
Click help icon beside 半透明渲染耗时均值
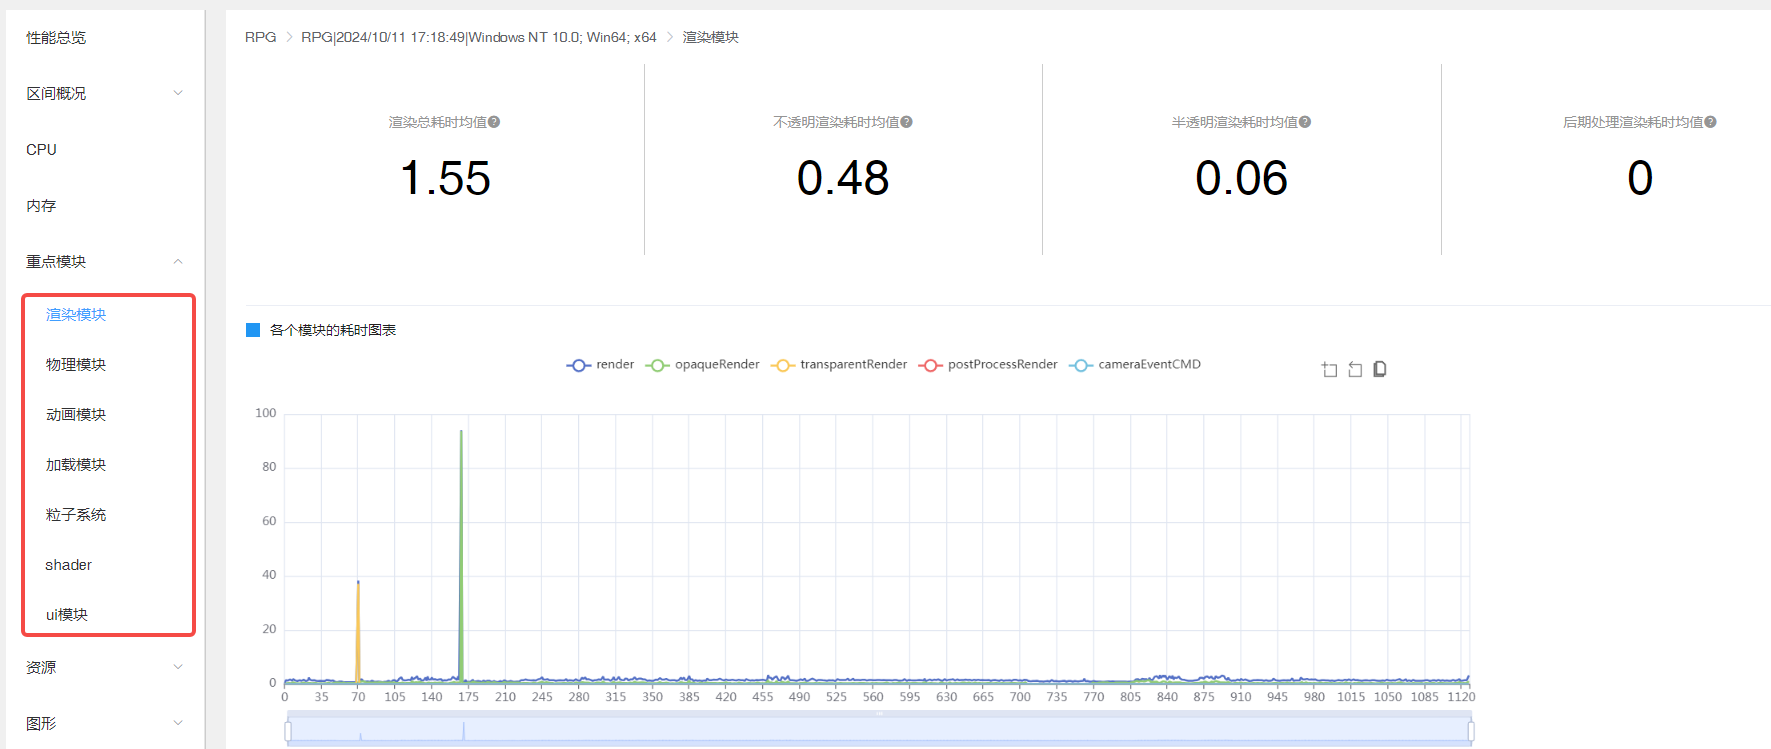coord(1305,122)
